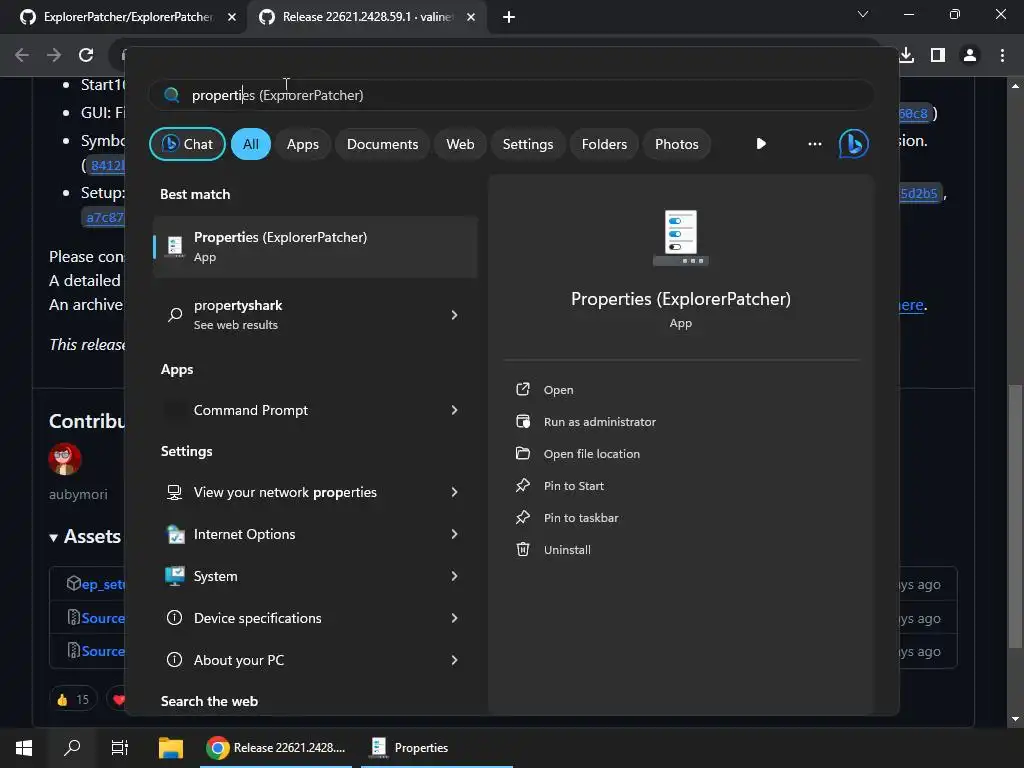Open the more options ellipsis in search filters
1024x768 pixels.
(x=814, y=144)
